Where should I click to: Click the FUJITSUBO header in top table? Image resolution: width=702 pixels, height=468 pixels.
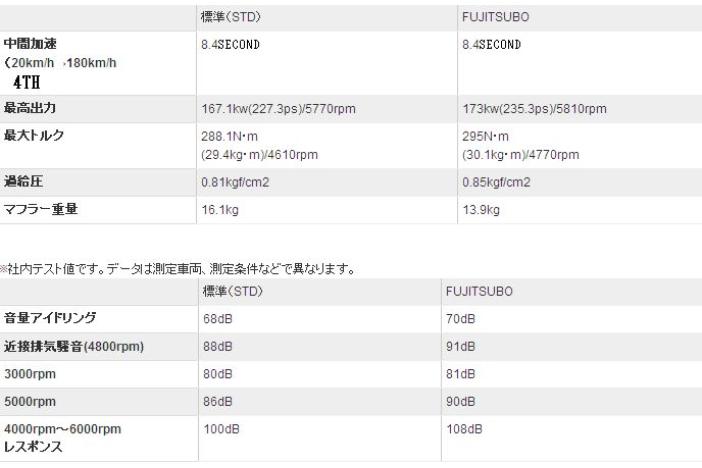point(492,17)
